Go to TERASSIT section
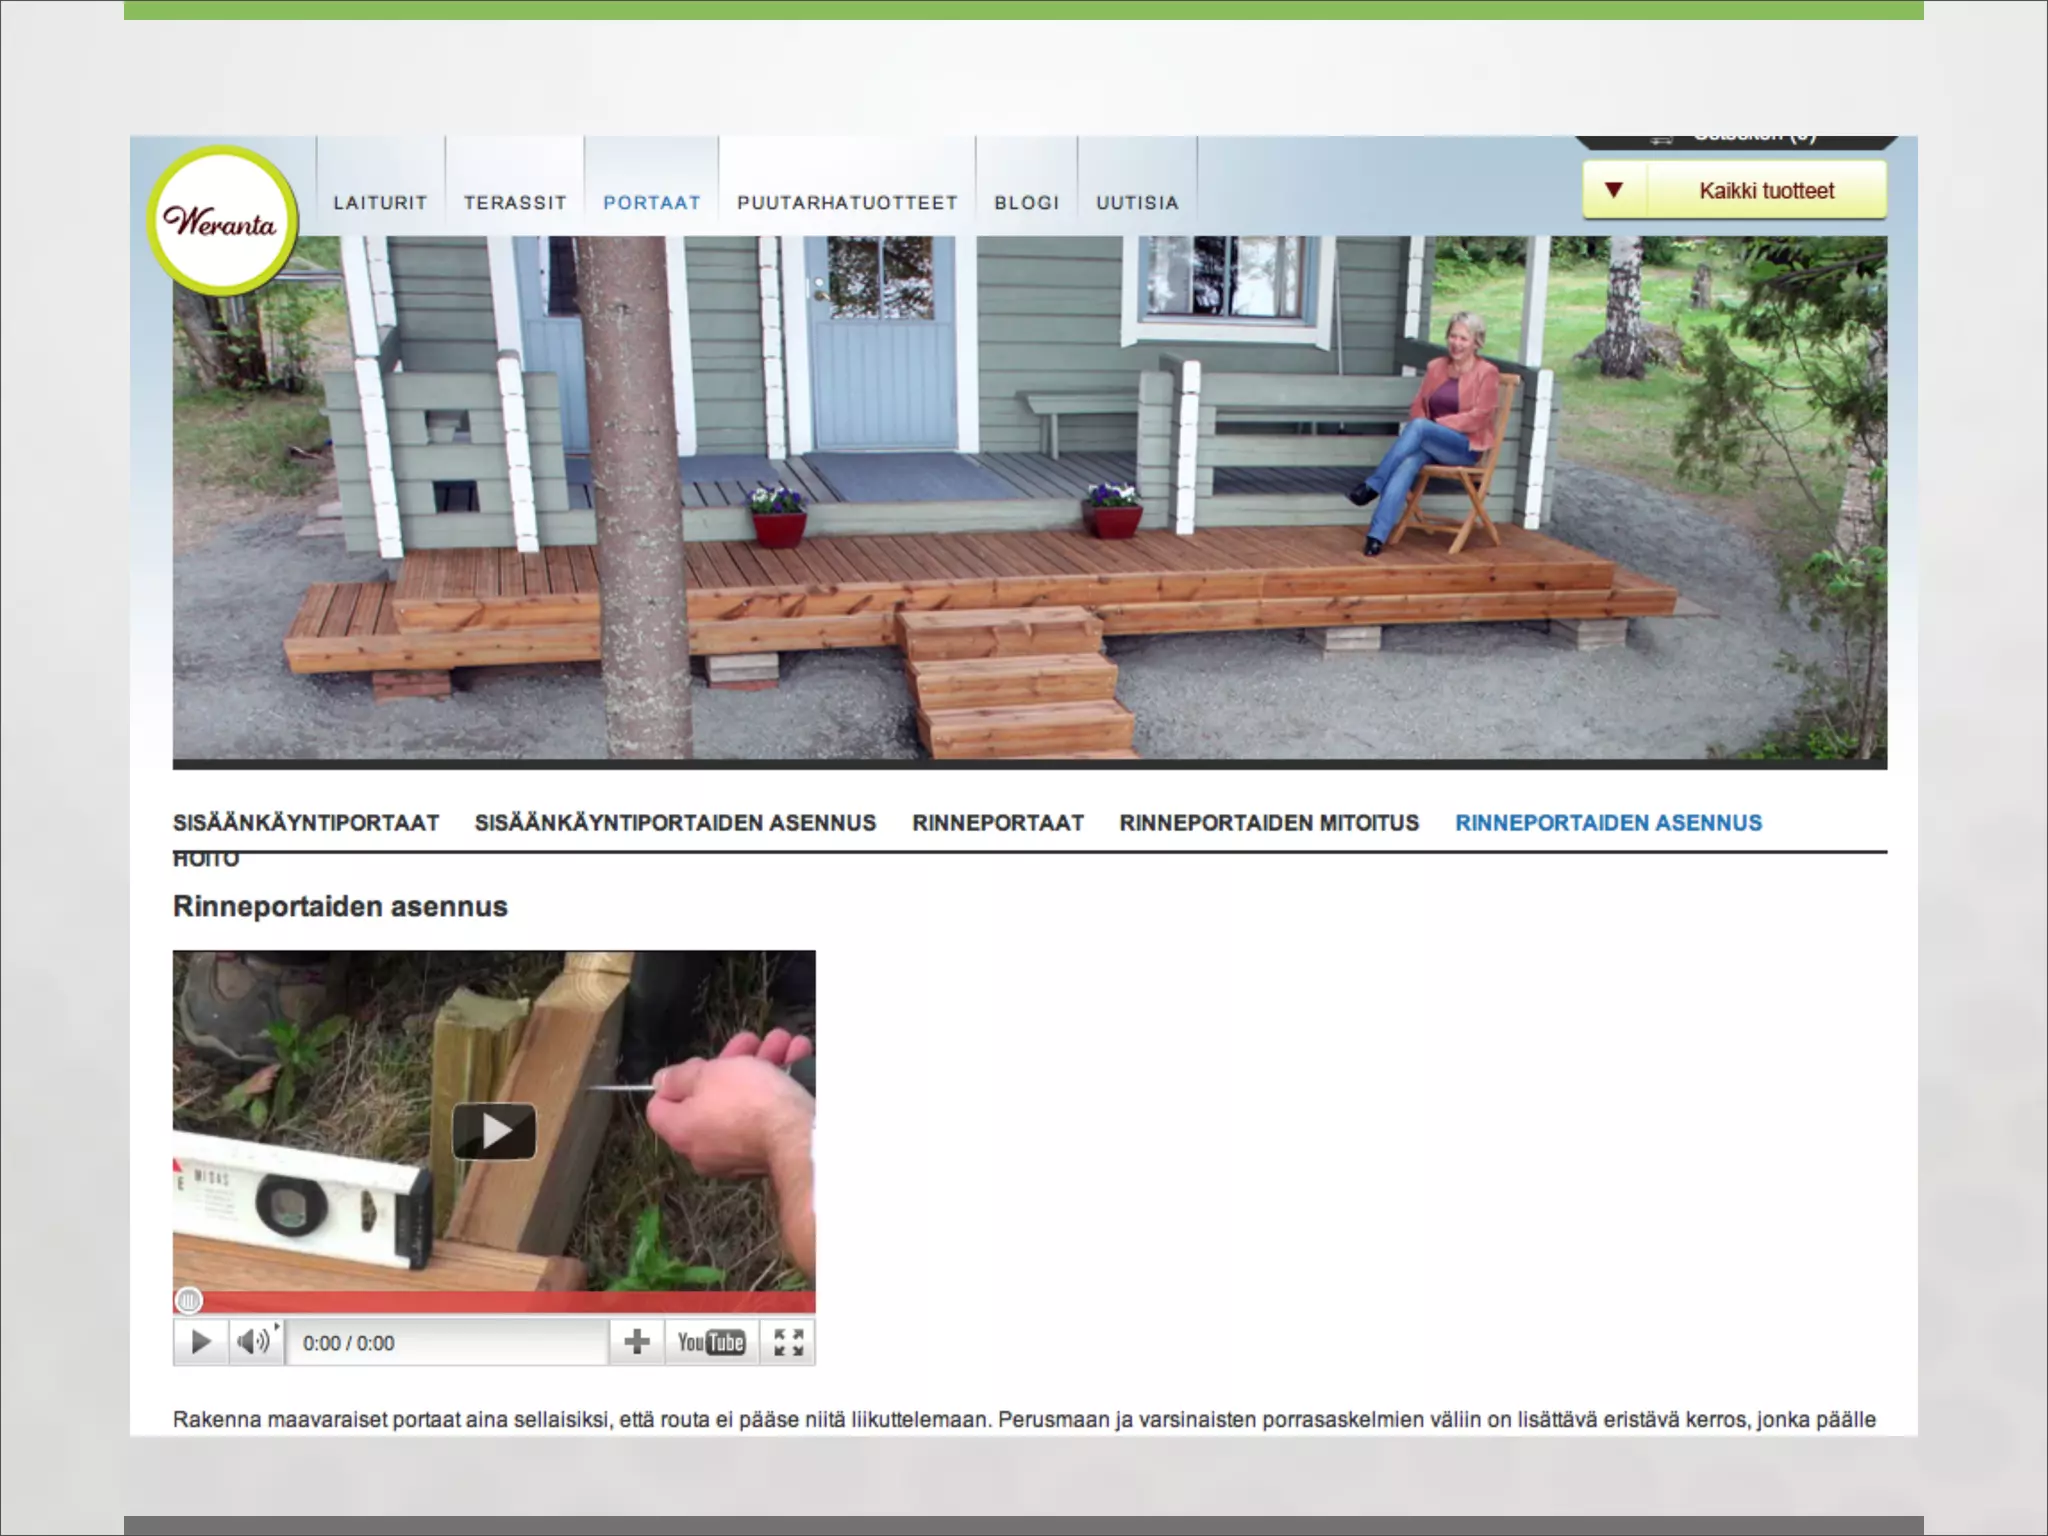The image size is (2048, 1536). pos(515,203)
